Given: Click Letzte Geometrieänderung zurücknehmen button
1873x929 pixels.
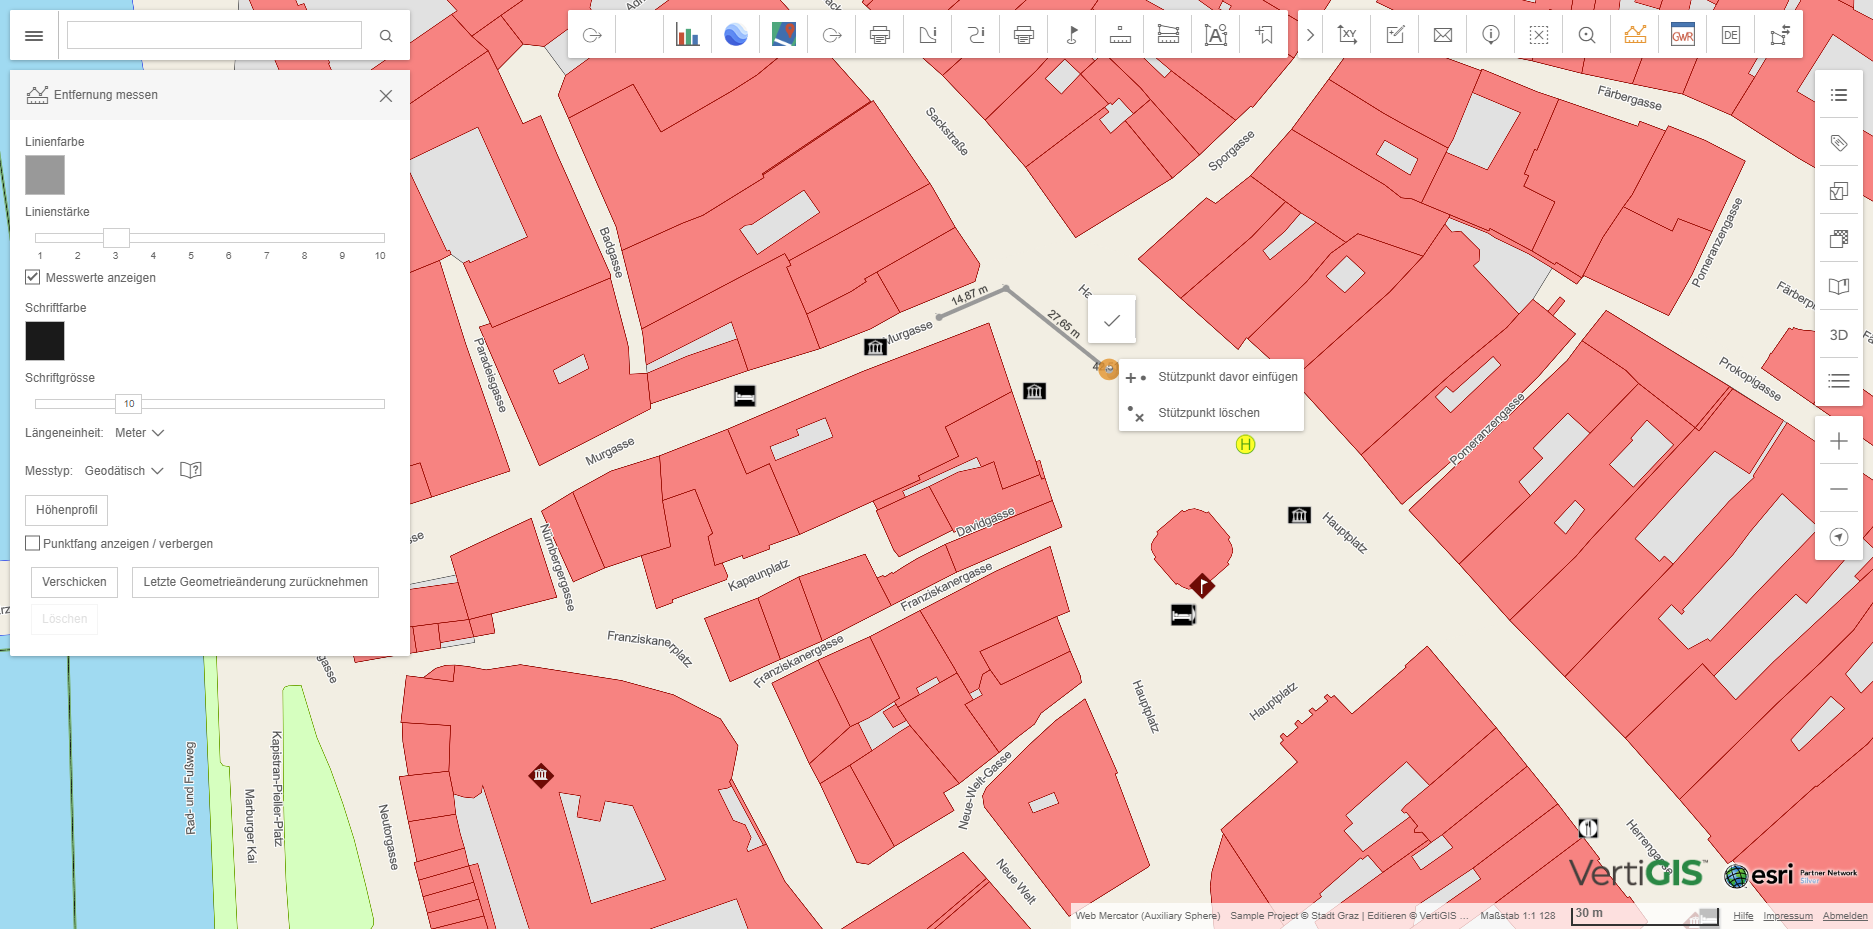Looking at the screenshot, I should [x=255, y=582].
